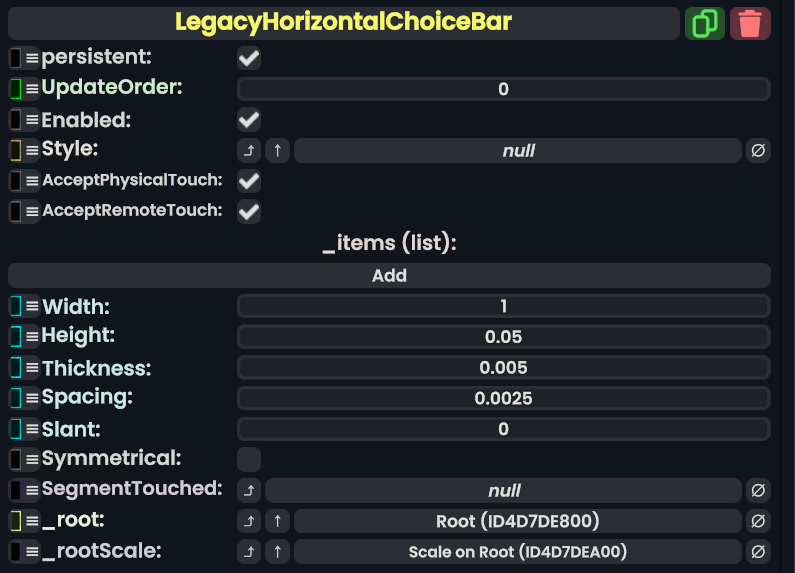Click the Thickness value field showing 0.005

503,368
